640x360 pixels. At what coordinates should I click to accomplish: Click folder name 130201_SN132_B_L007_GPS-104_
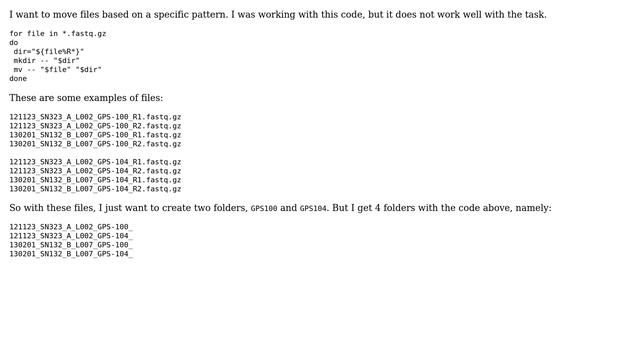pos(71,254)
